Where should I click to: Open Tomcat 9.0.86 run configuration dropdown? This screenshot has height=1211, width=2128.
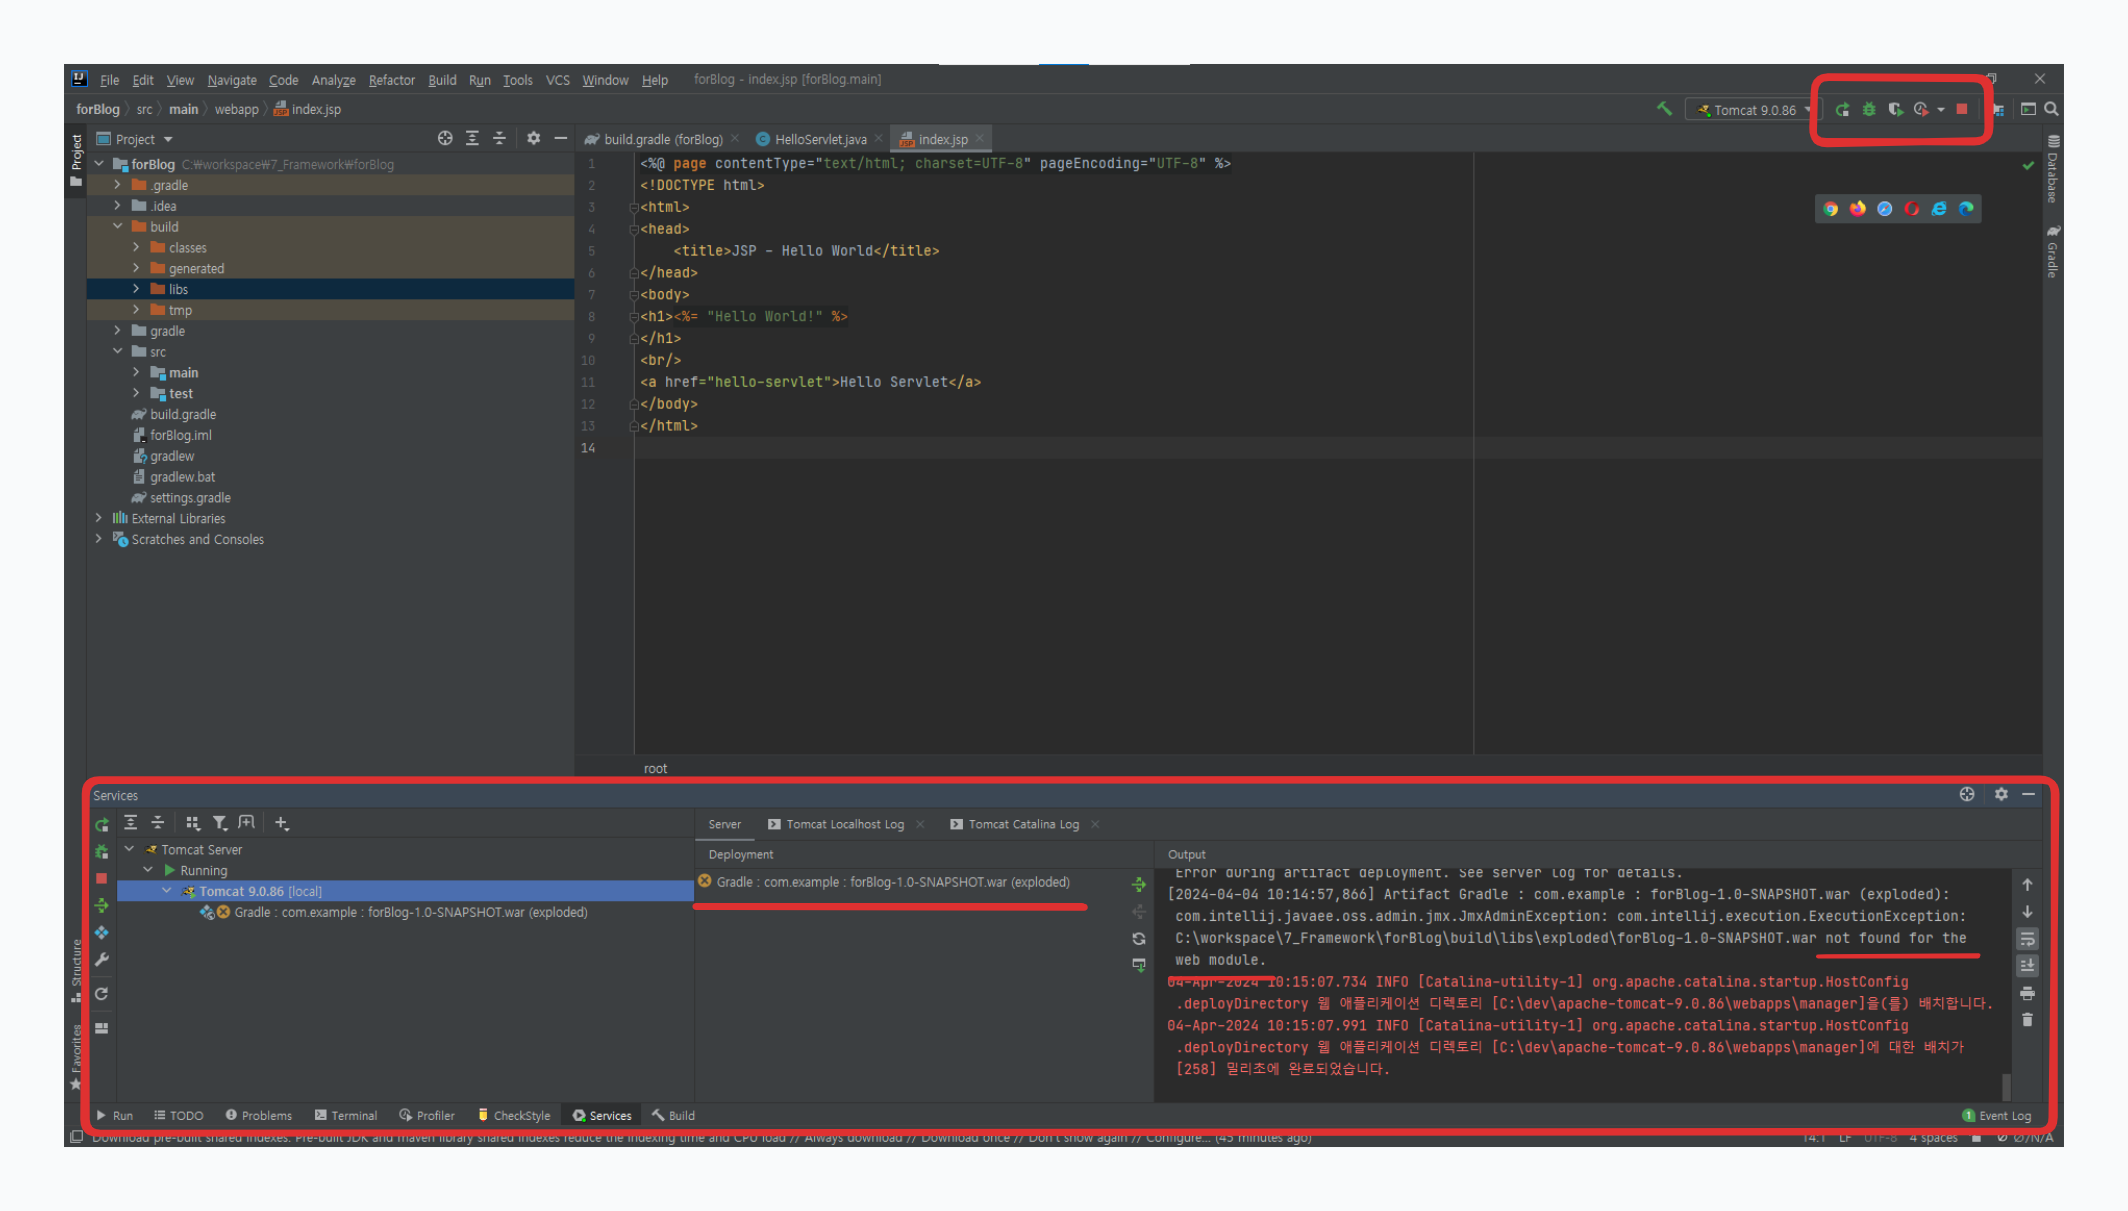(1755, 110)
